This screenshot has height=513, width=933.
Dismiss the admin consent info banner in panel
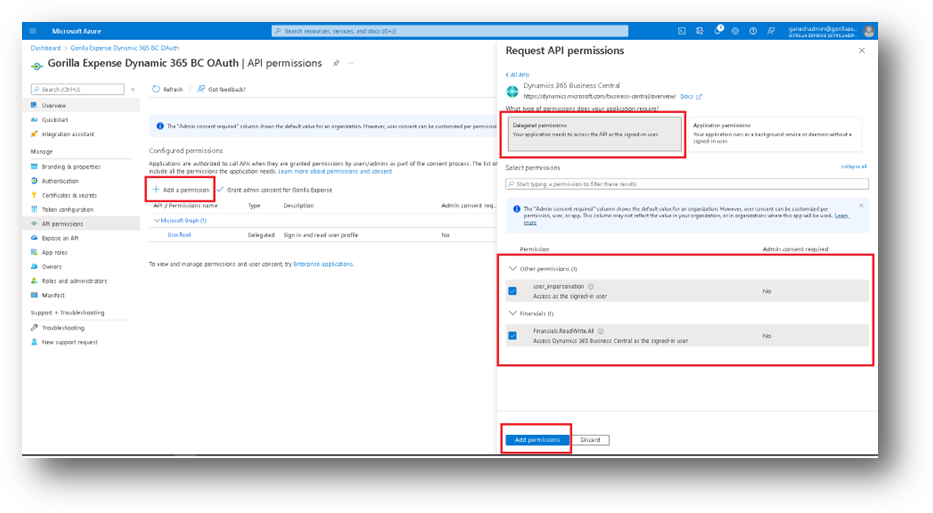click(x=861, y=206)
